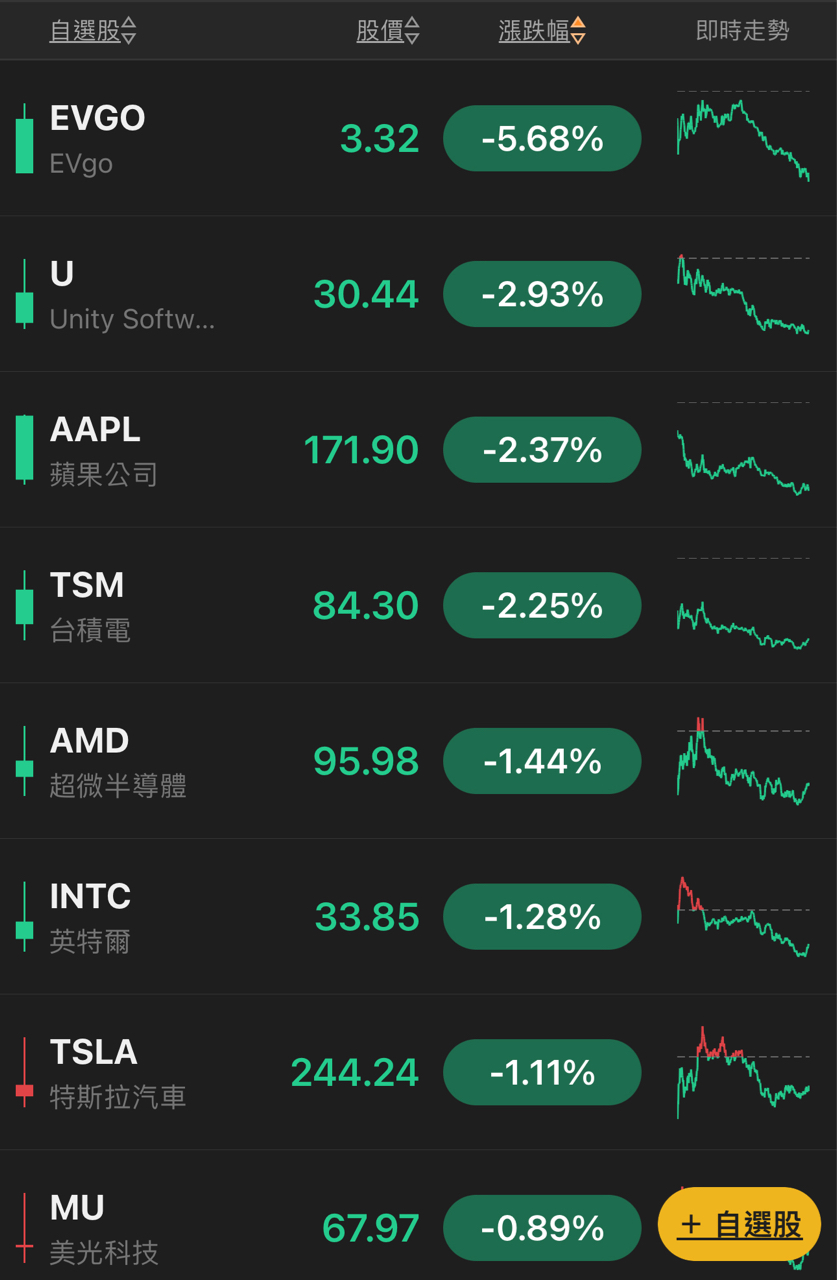837x1280 pixels.
Task: Open the INTC intraday trend sparkline chart
Action: [x=742, y=917]
